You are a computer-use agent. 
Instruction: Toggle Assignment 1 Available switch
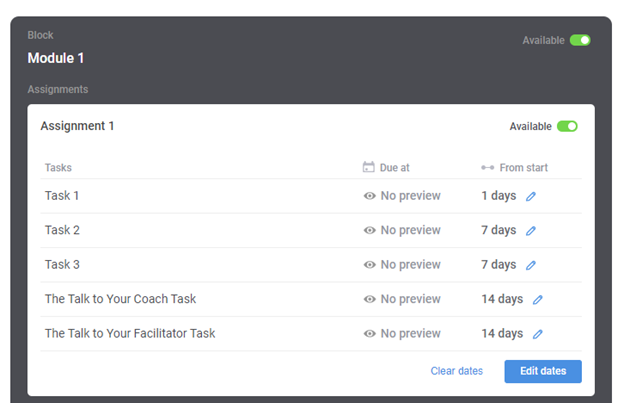point(567,126)
